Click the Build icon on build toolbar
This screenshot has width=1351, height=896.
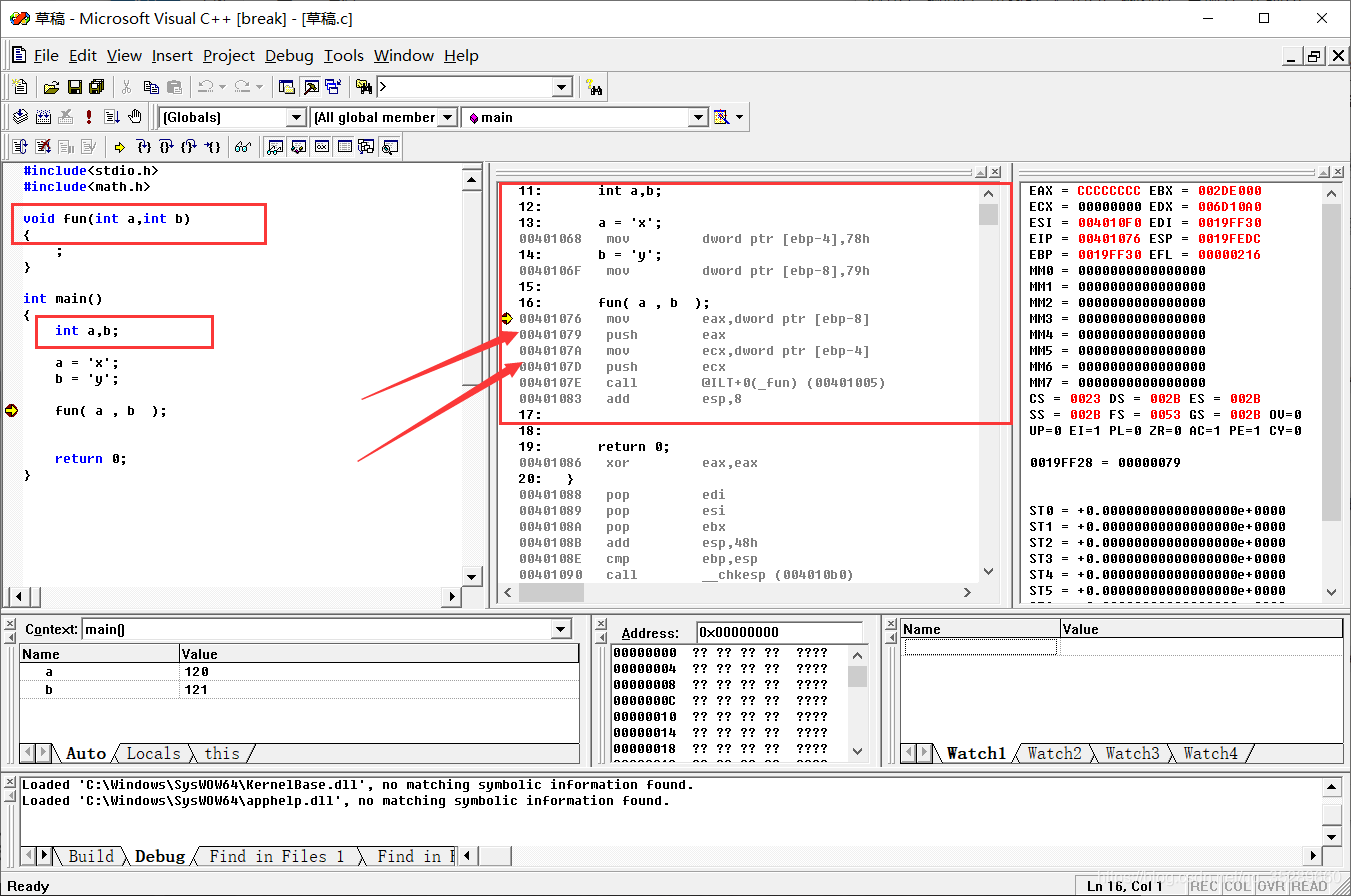pos(43,117)
